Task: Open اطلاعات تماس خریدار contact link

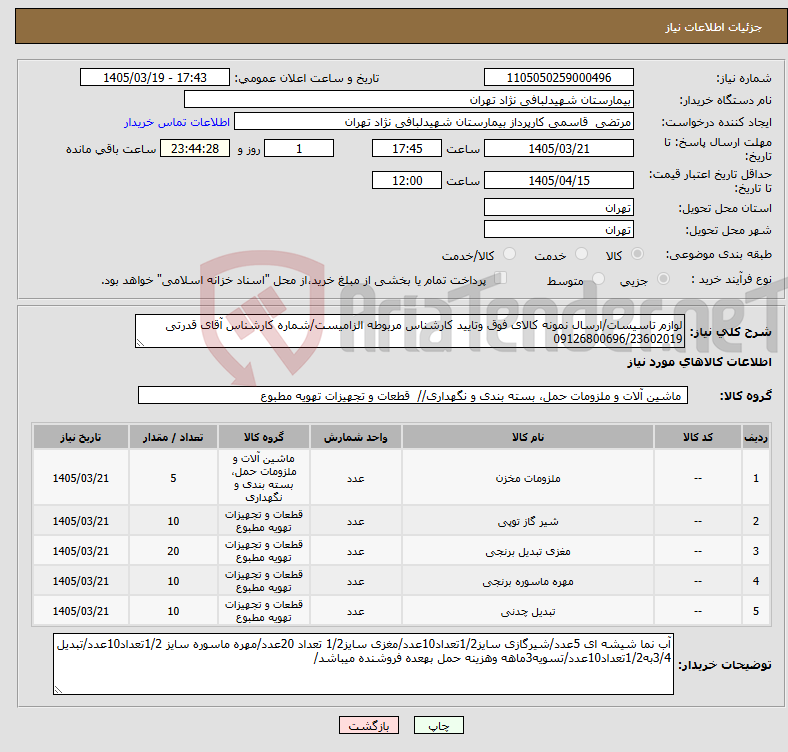Action: [177, 122]
